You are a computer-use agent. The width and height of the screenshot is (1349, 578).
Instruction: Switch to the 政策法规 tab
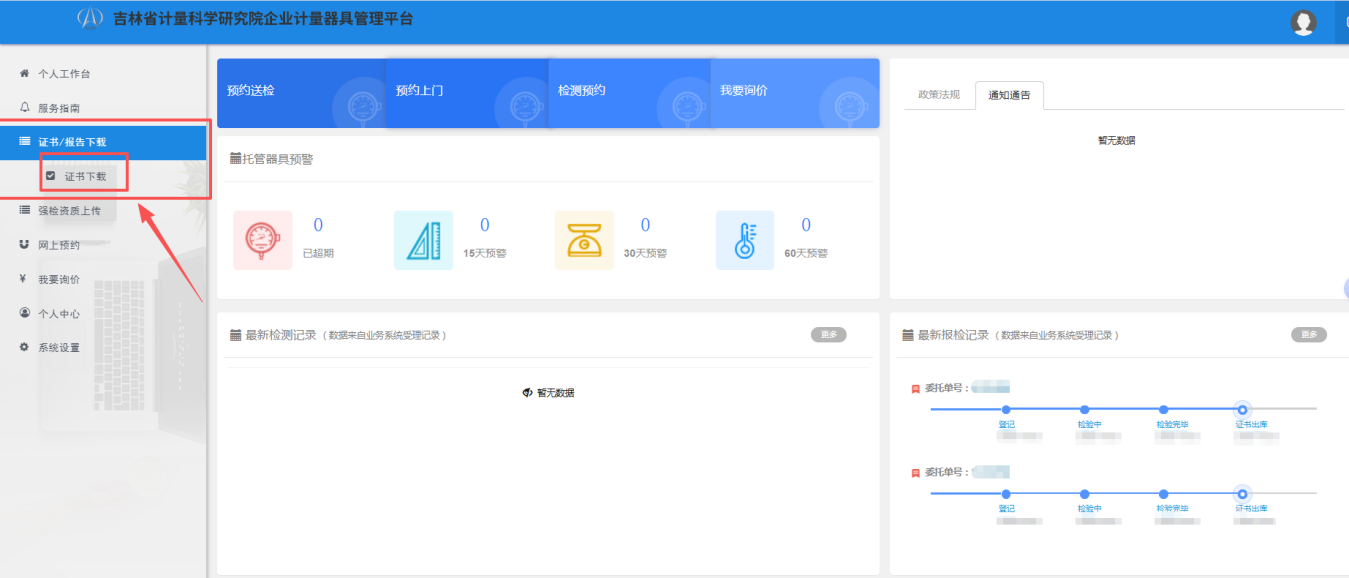point(940,94)
